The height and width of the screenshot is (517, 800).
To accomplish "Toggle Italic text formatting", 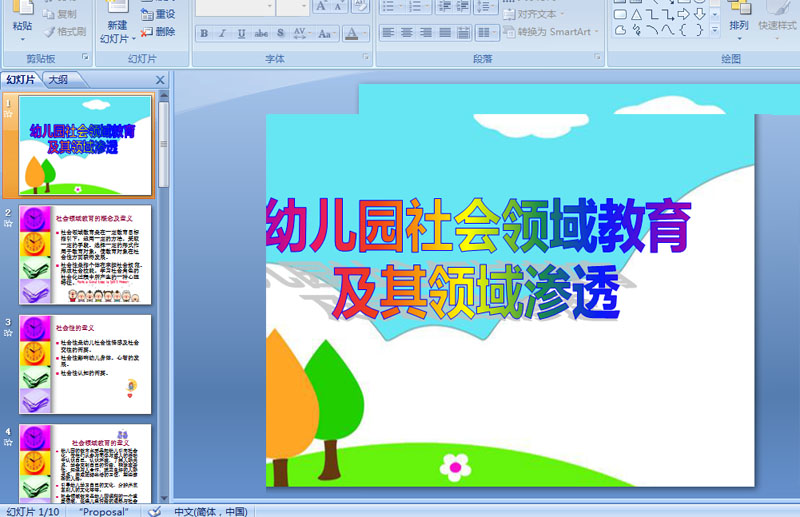I will 223,33.
